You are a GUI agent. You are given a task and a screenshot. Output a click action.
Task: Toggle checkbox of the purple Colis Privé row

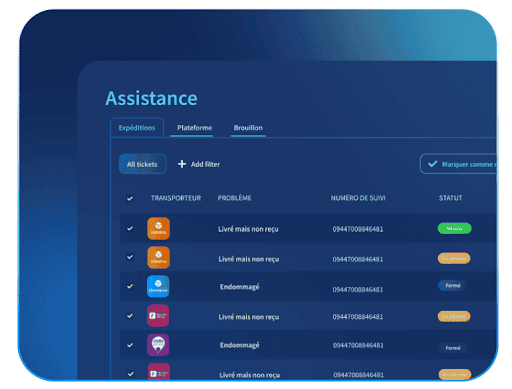click(130, 345)
